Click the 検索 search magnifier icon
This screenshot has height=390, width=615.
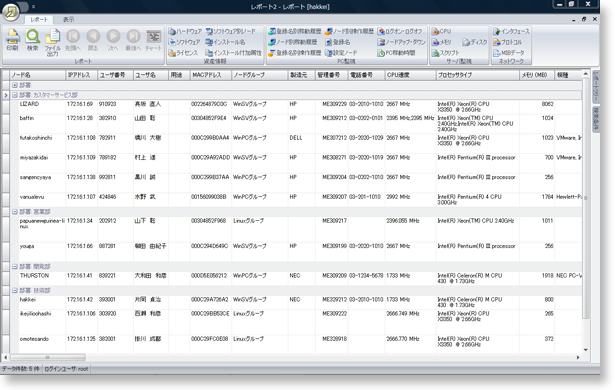[33, 40]
